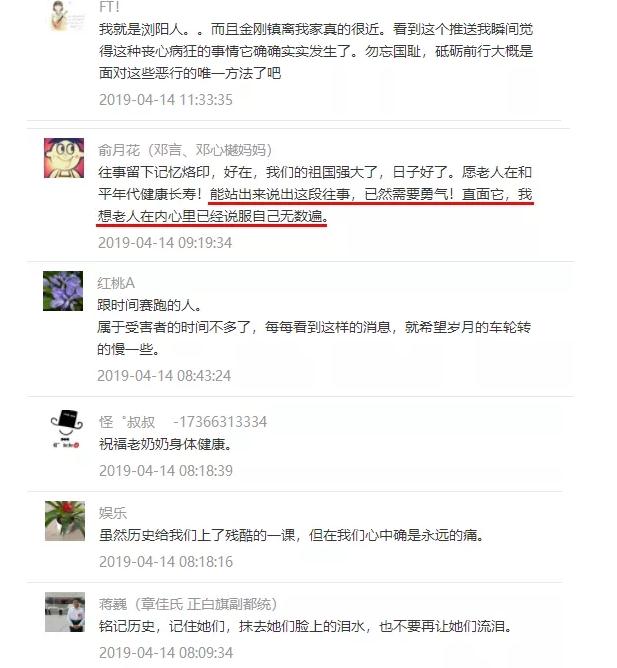Image resolution: width=617 pixels, height=668 pixels.
Task: Click timestamp 2019-04-14 08:43:24
Action: click(164, 376)
